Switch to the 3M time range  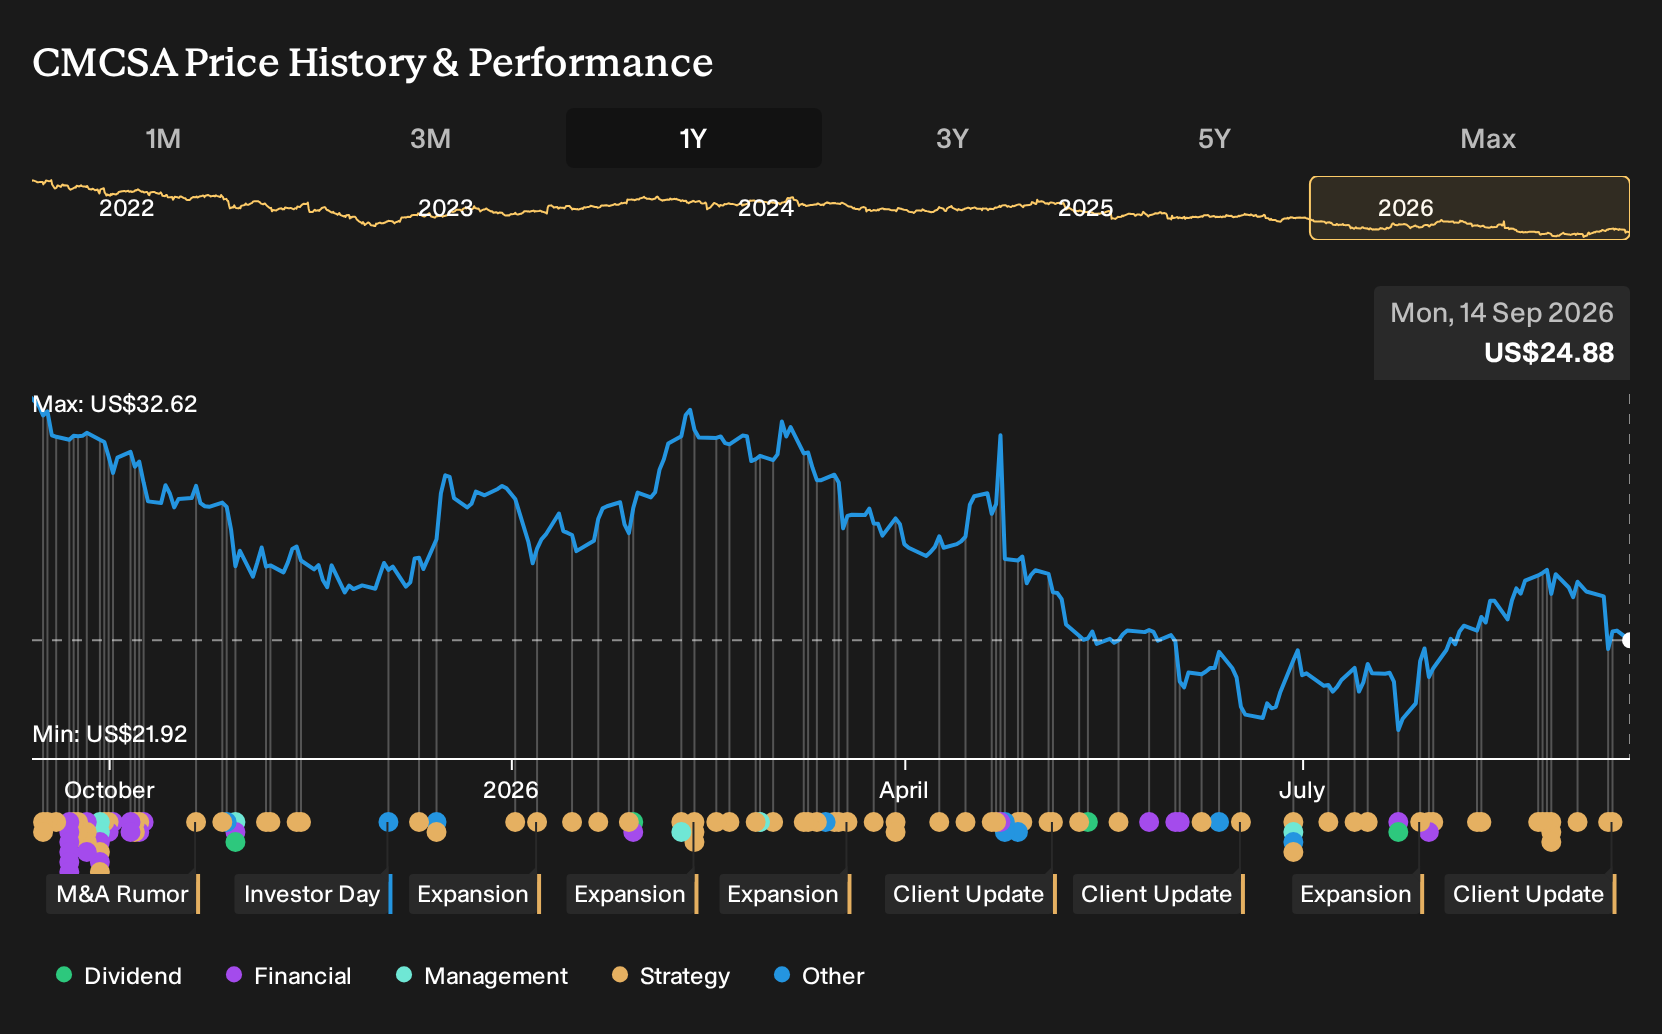click(x=430, y=138)
